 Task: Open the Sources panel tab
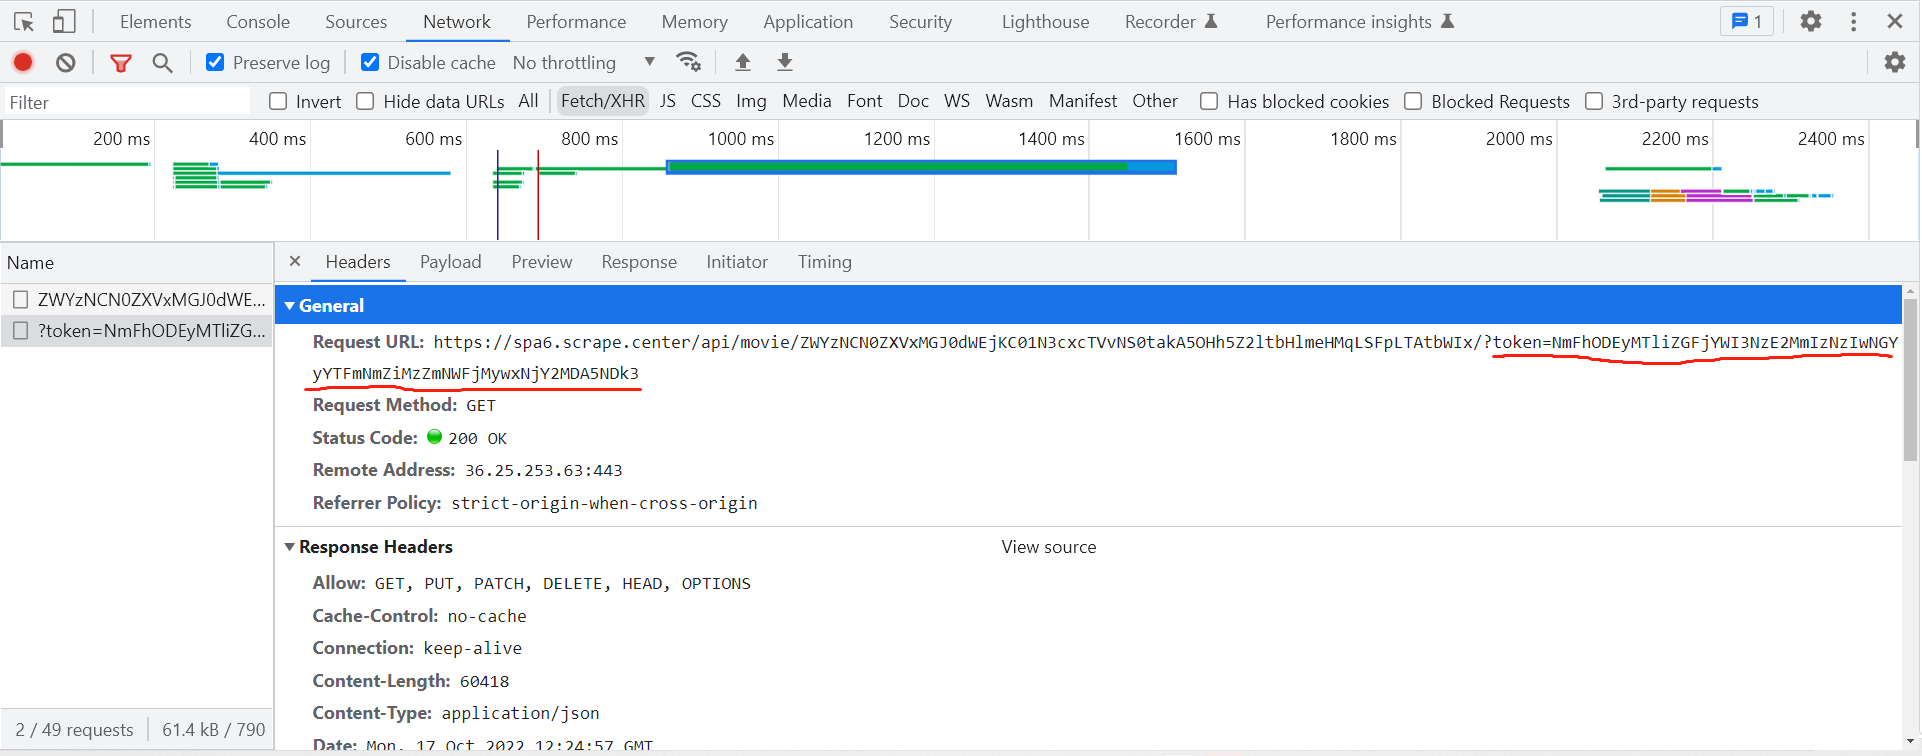pyautogui.click(x=356, y=21)
